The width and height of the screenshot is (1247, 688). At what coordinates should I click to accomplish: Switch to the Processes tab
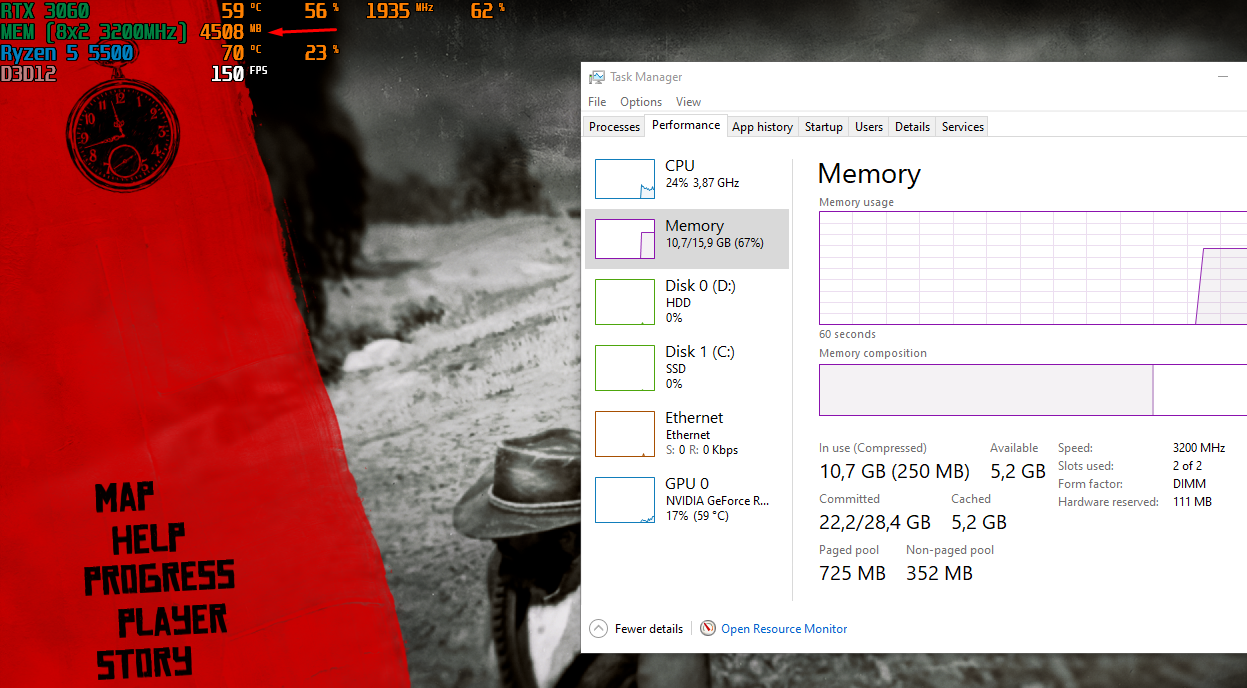point(614,127)
